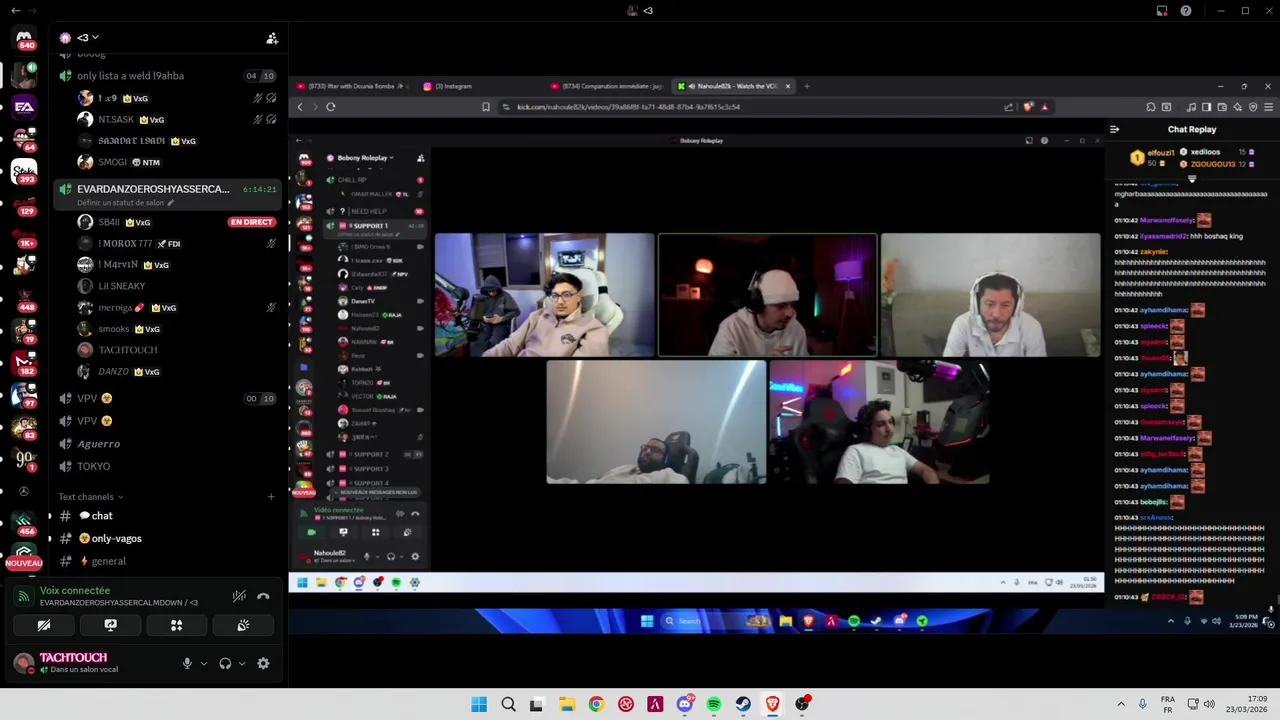Open Spotify from the Windows taskbar
This screenshot has width=1280, height=720.
click(x=714, y=704)
